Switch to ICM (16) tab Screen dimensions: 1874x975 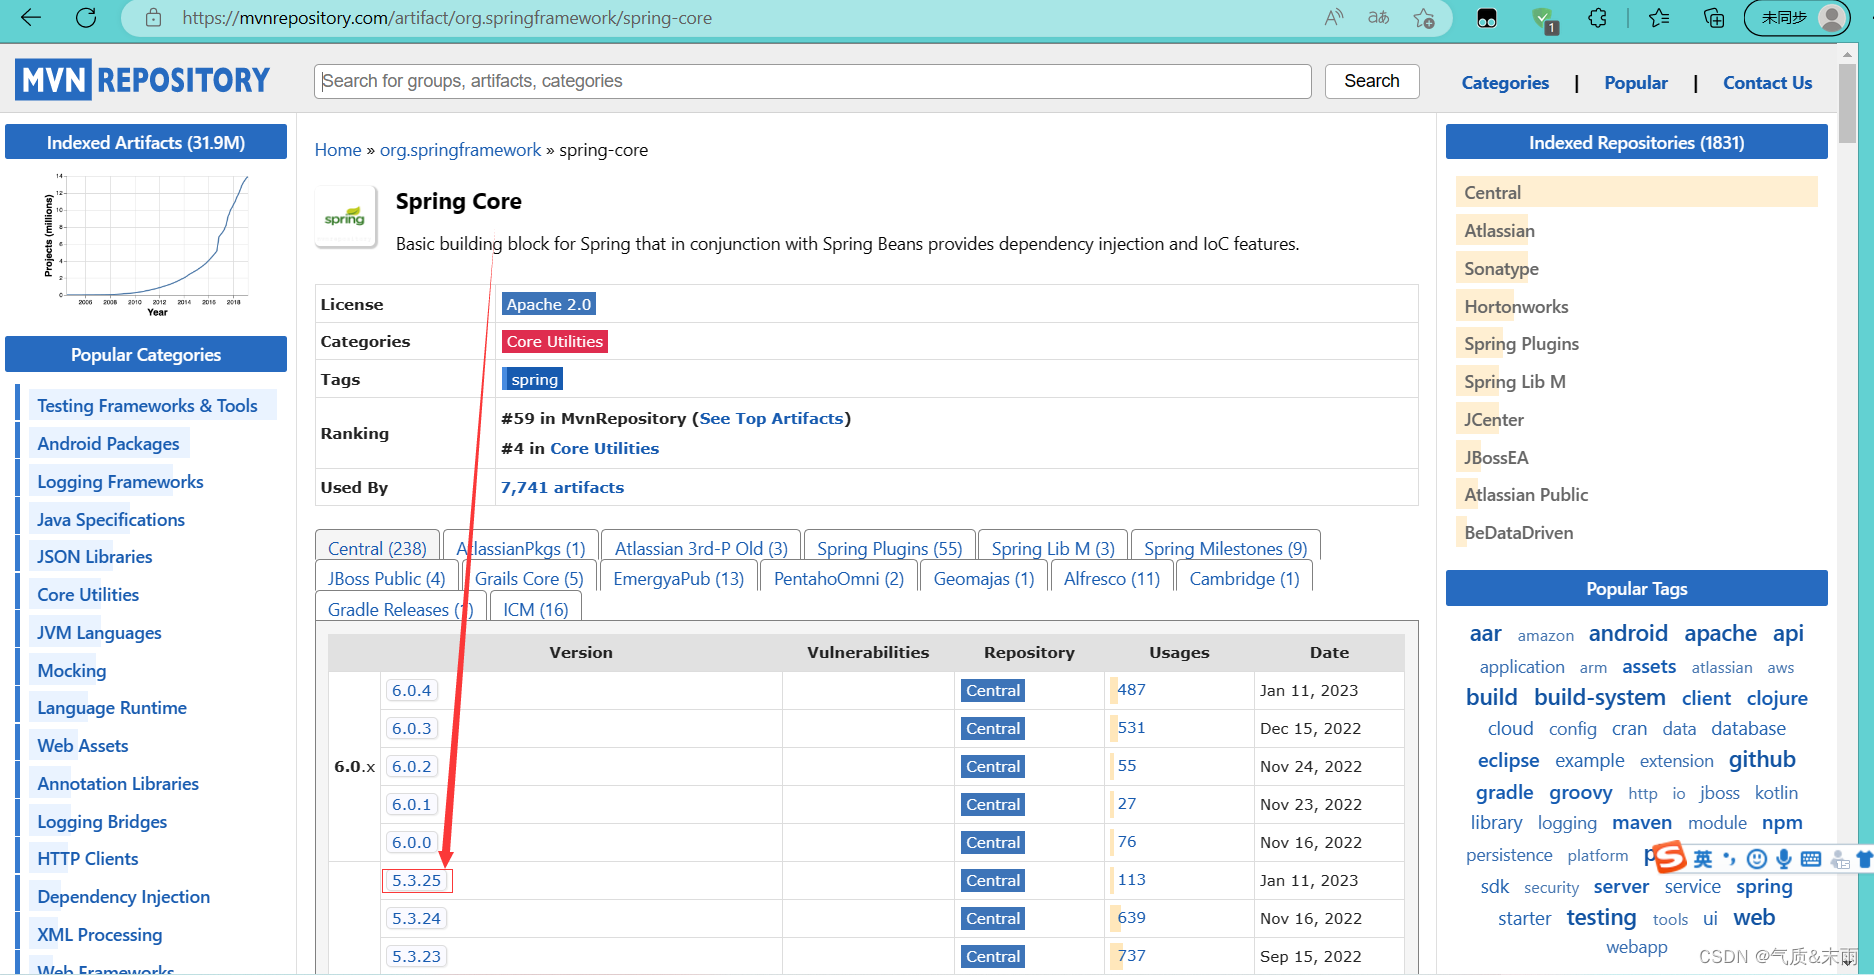click(535, 609)
